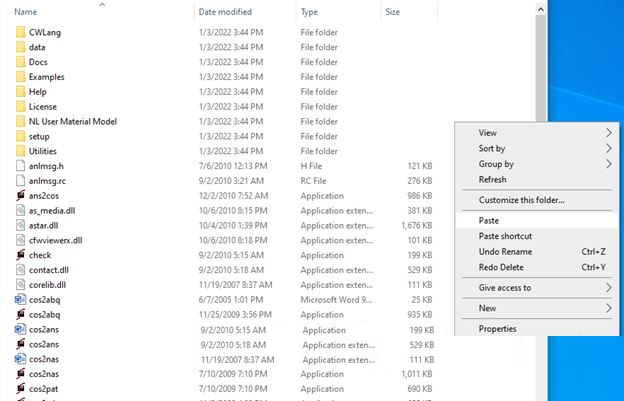
Task: Click the cfwviewerx.dll file icon
Action: coord(20,240)
